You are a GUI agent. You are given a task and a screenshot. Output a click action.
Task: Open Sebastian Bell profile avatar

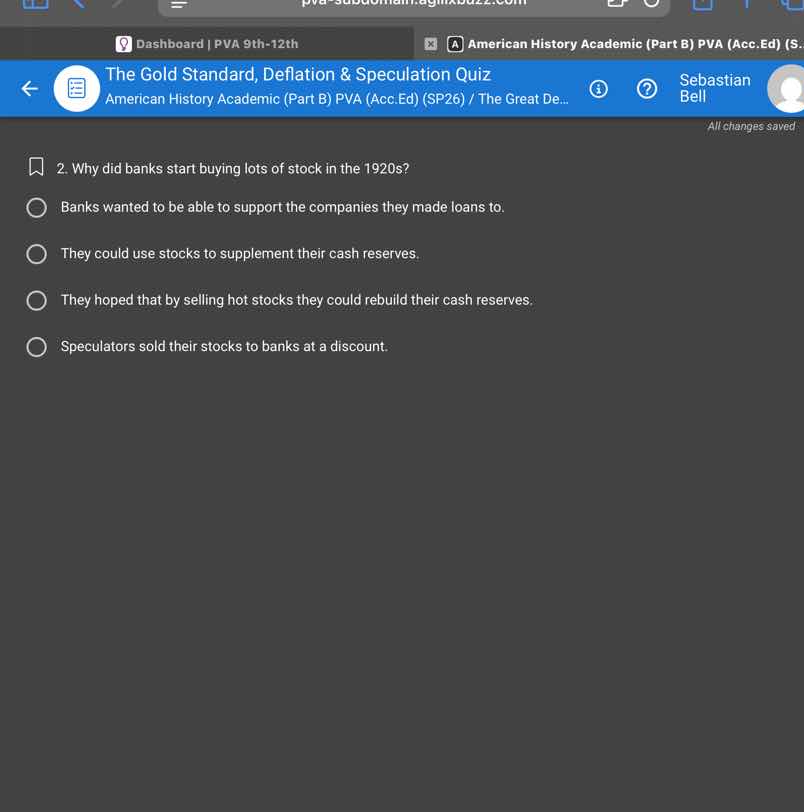[787, 89]
